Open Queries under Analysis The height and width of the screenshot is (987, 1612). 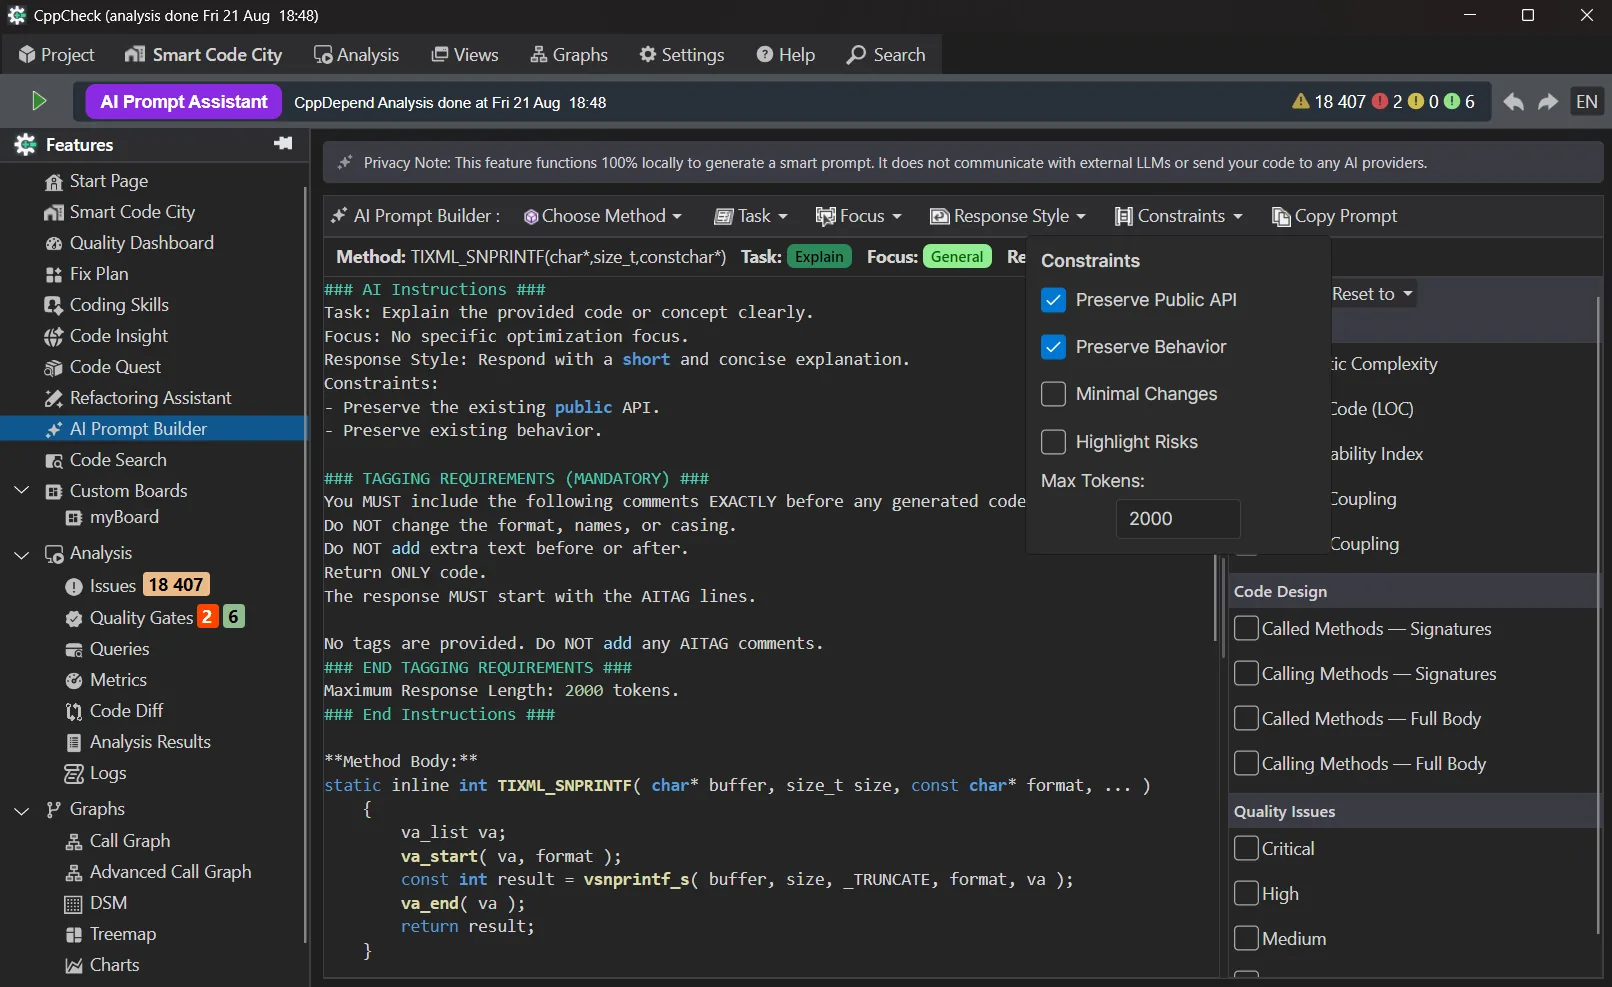(107, 649)
